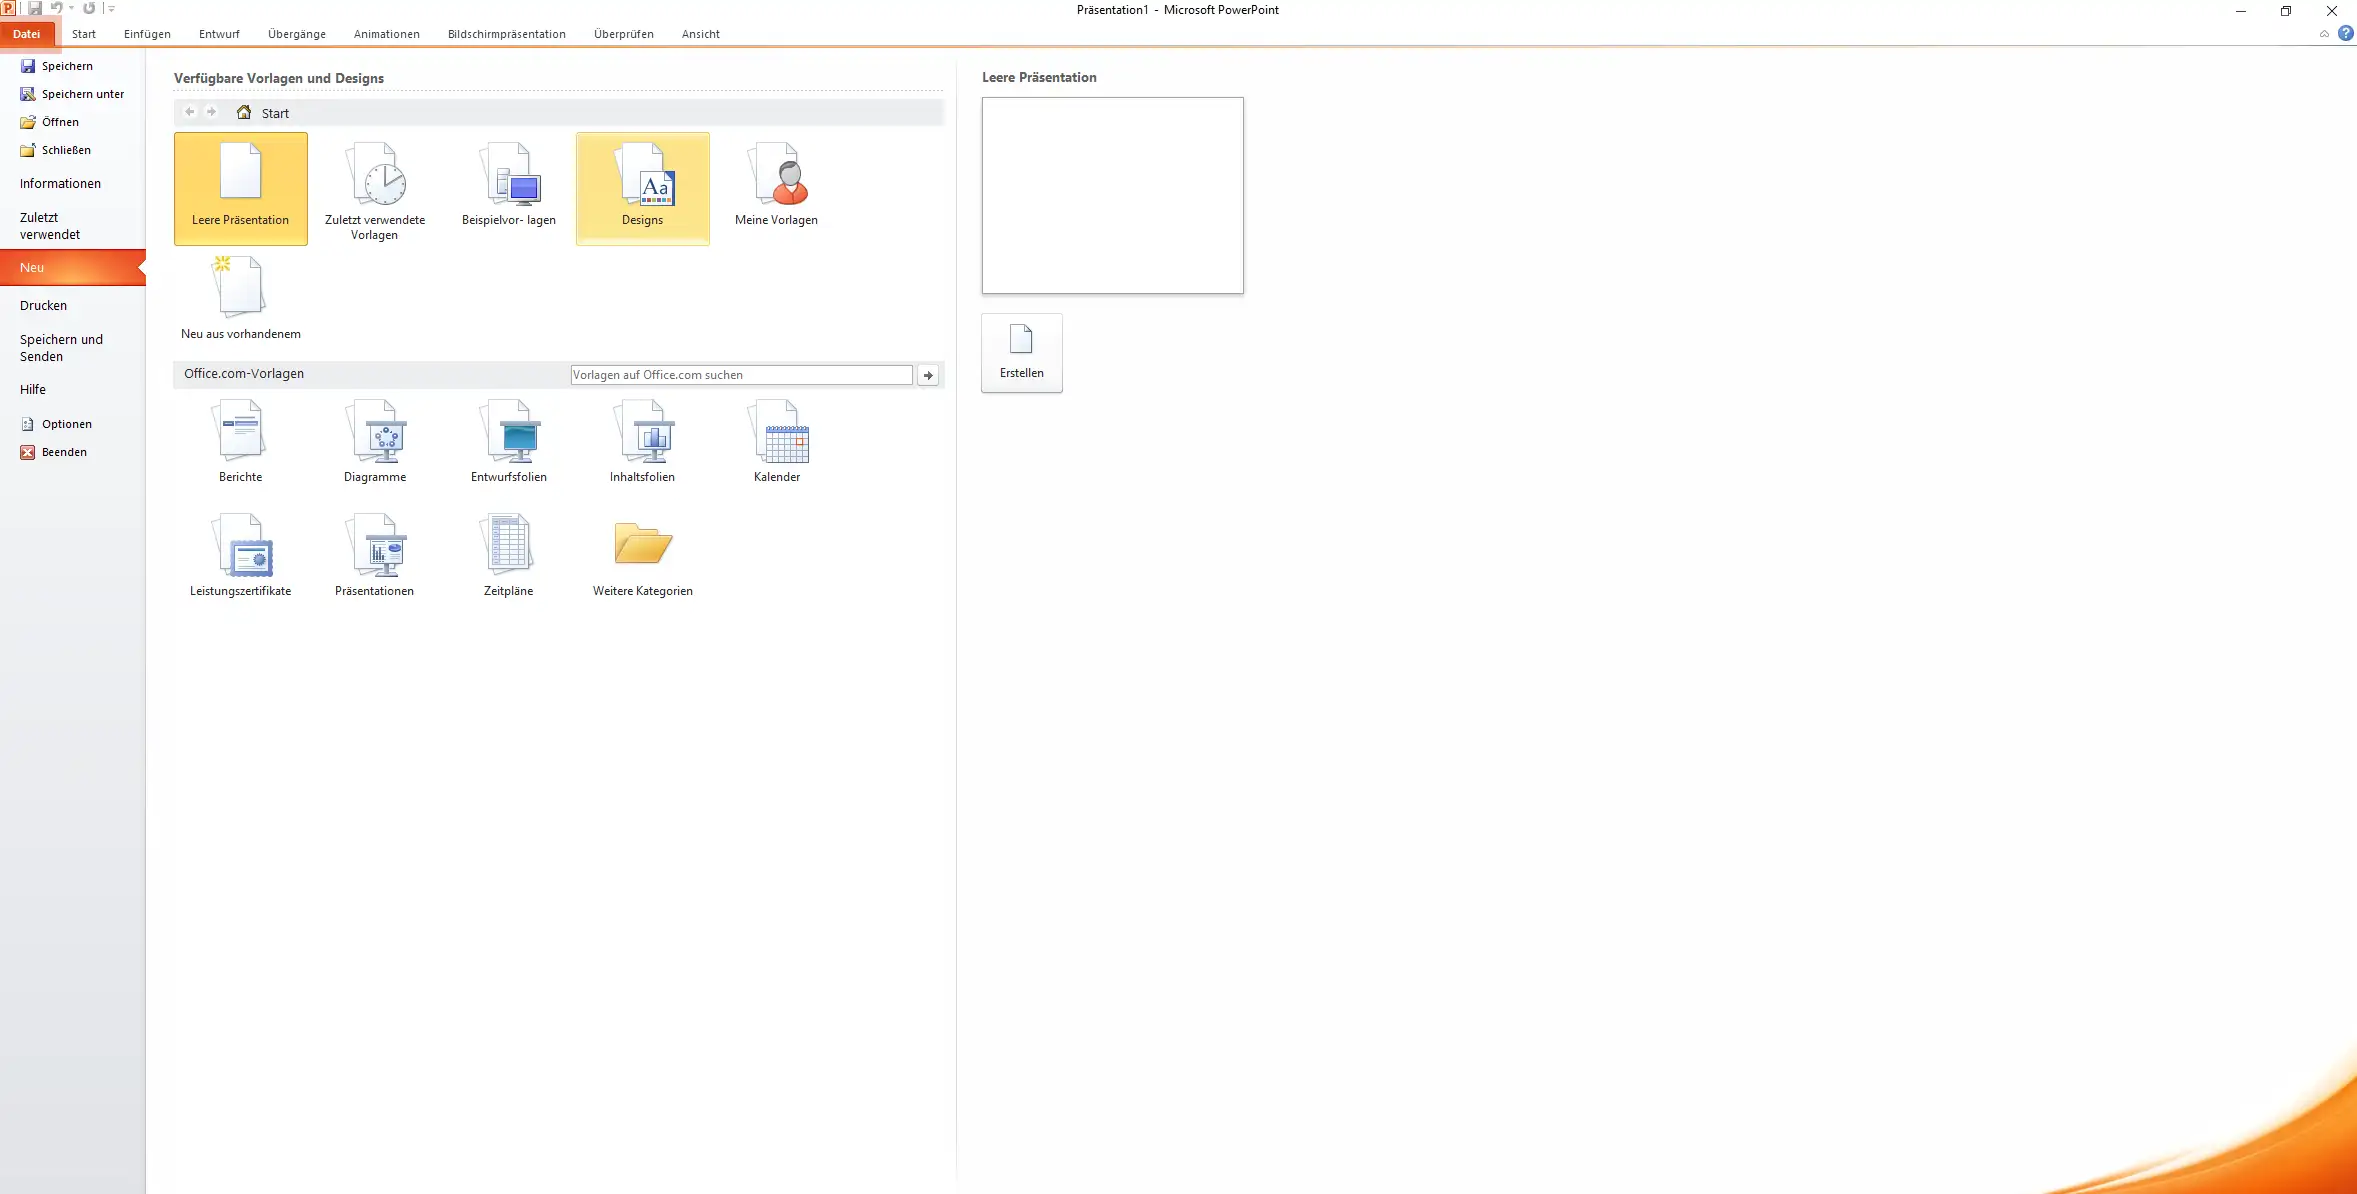This screenshot has width=2357, height=1194.
Task: Open the undo history dropdown arrow
Action: click(72, 9)
